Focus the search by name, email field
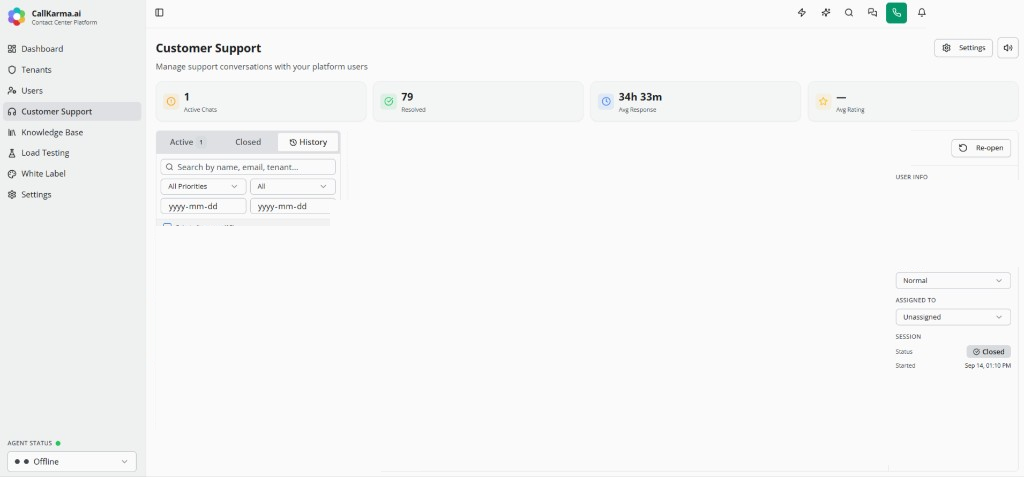Image resolution: width=1024 pixels, height=477 pixels. 248,167
